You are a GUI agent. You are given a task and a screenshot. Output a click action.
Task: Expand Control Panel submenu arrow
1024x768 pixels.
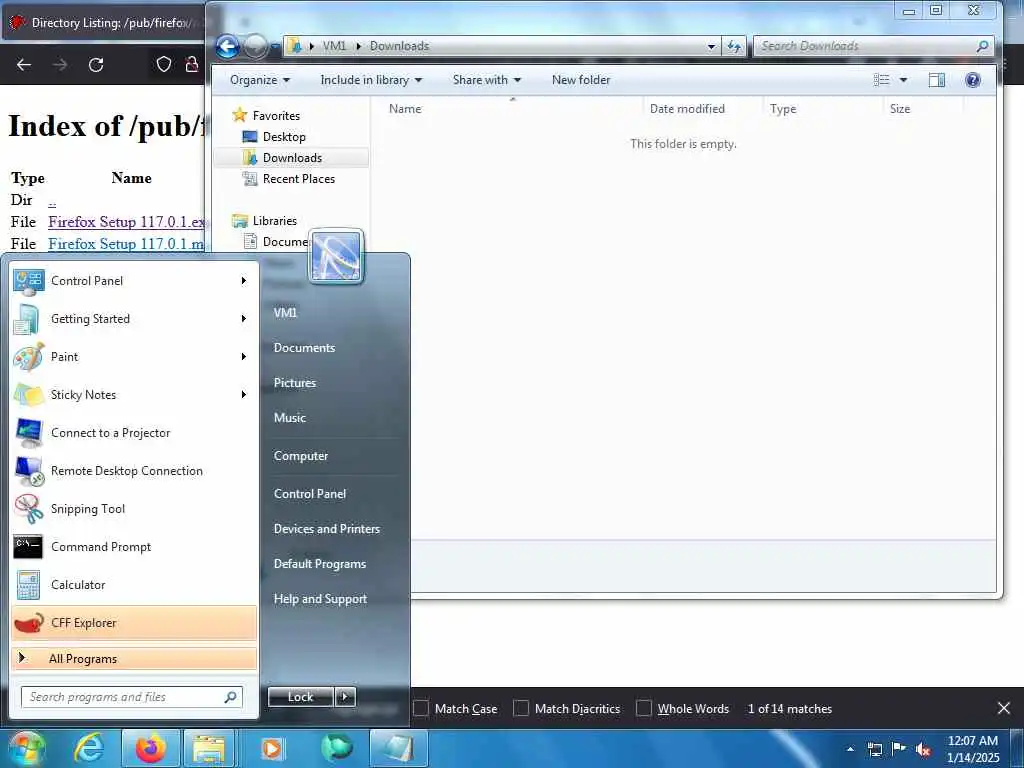(x=244, y=281)
